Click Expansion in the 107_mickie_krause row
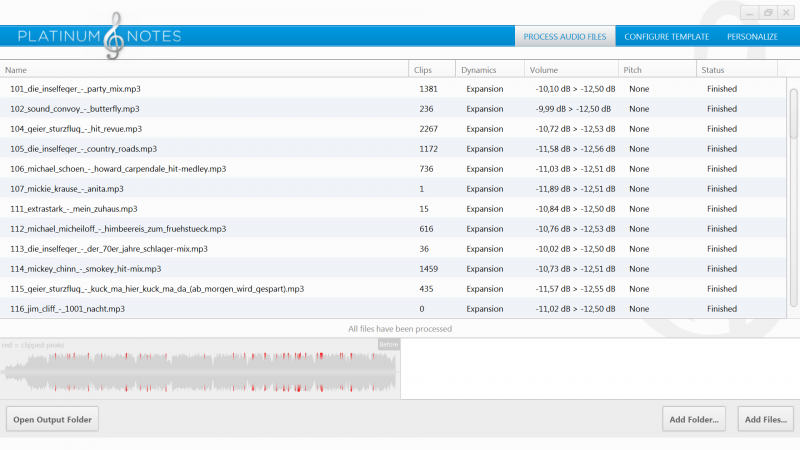 pyautogui.click(x=485, y=189)
